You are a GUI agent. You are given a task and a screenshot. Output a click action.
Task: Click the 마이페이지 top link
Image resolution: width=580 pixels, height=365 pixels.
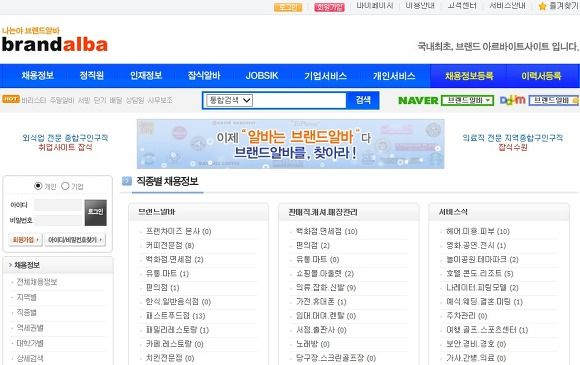pos(374,6)
